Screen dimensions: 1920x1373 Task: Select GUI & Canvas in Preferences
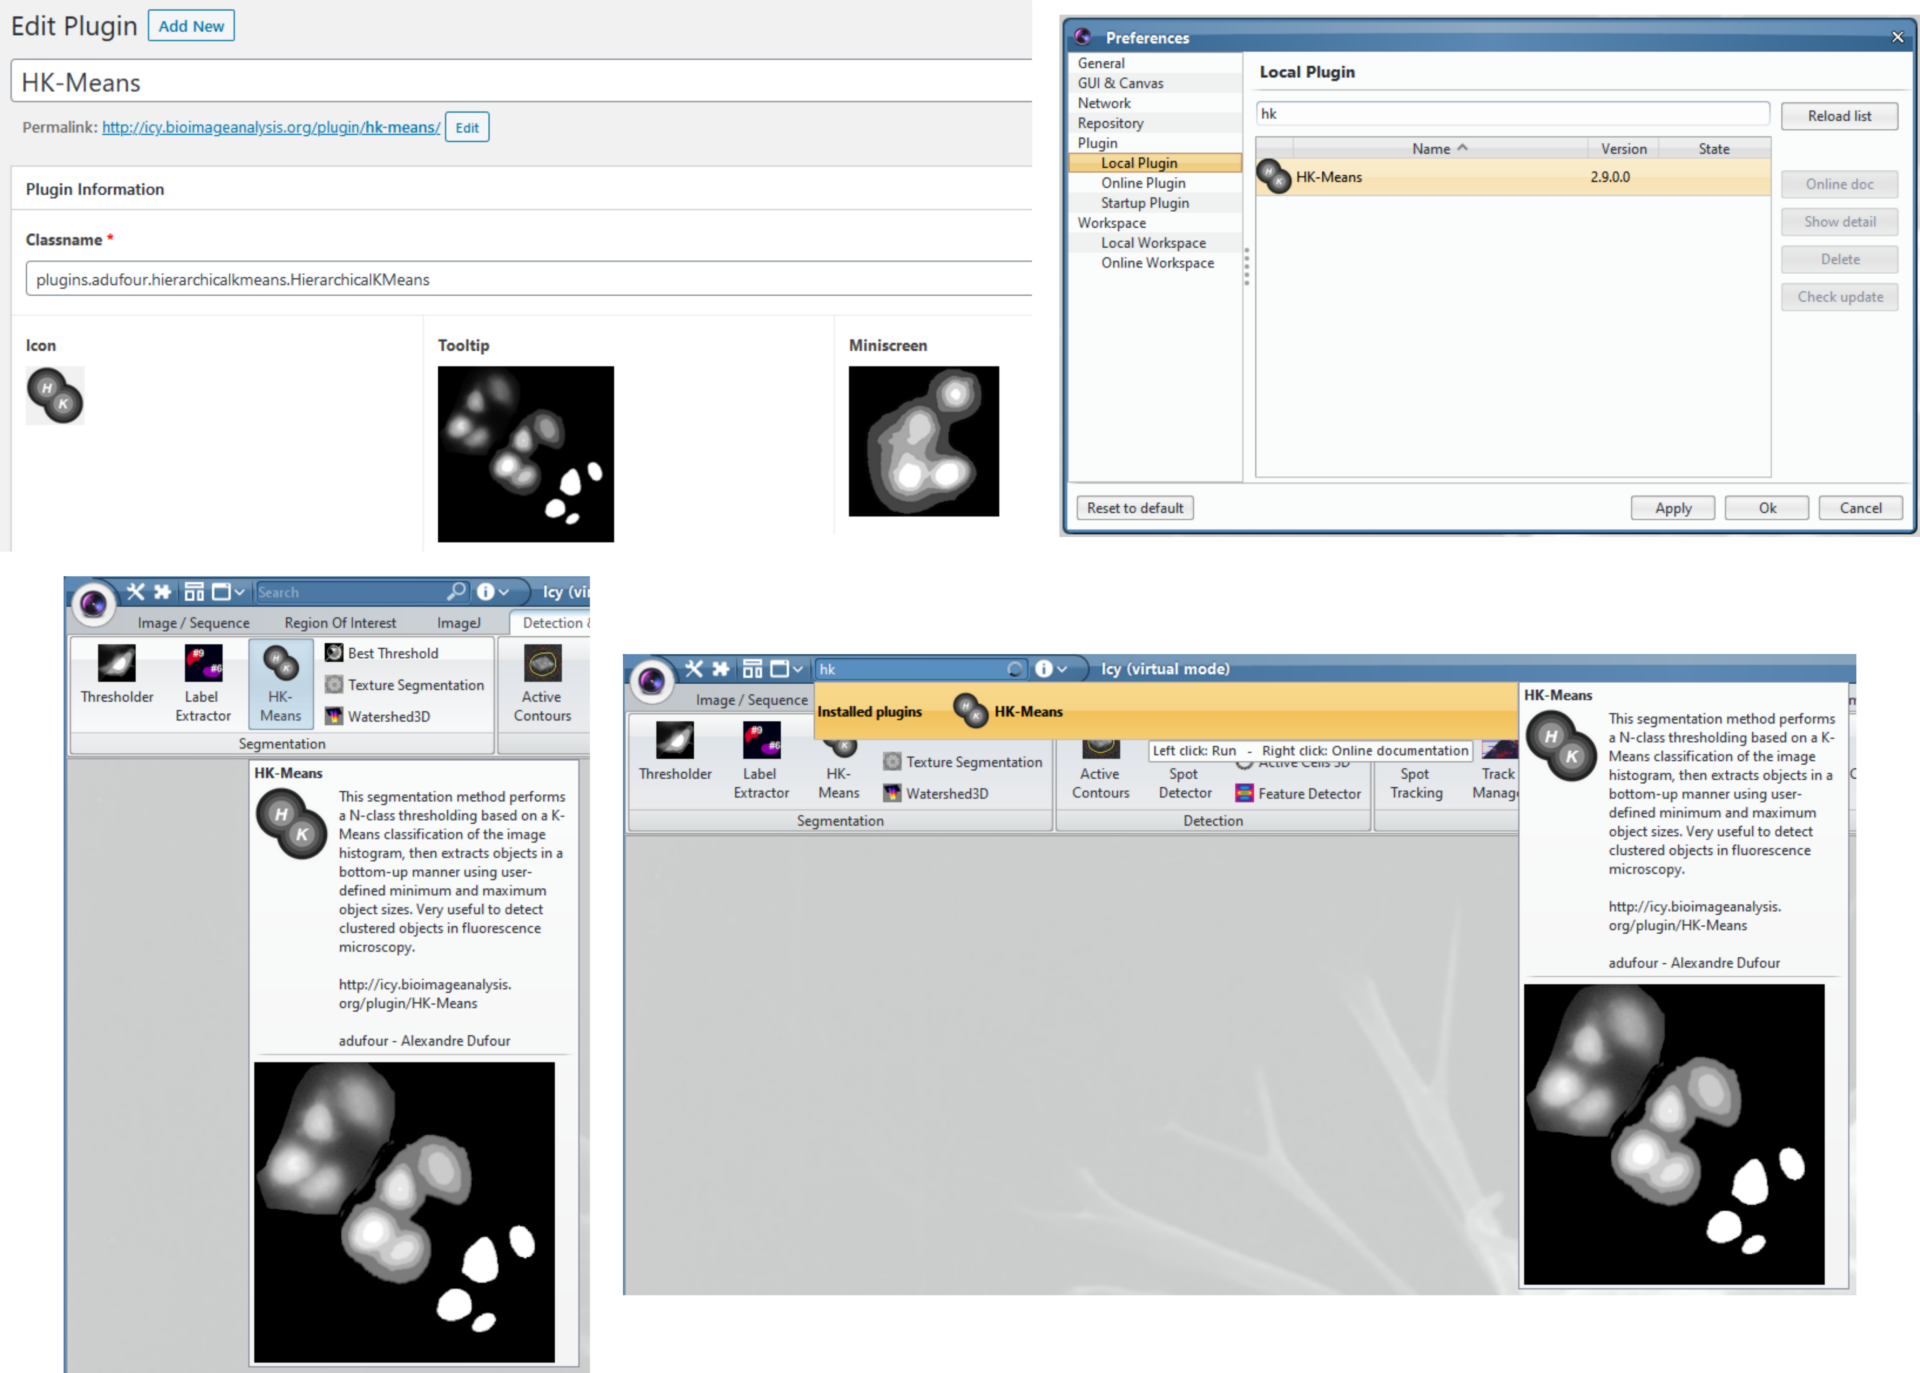tap(1120, 83)
